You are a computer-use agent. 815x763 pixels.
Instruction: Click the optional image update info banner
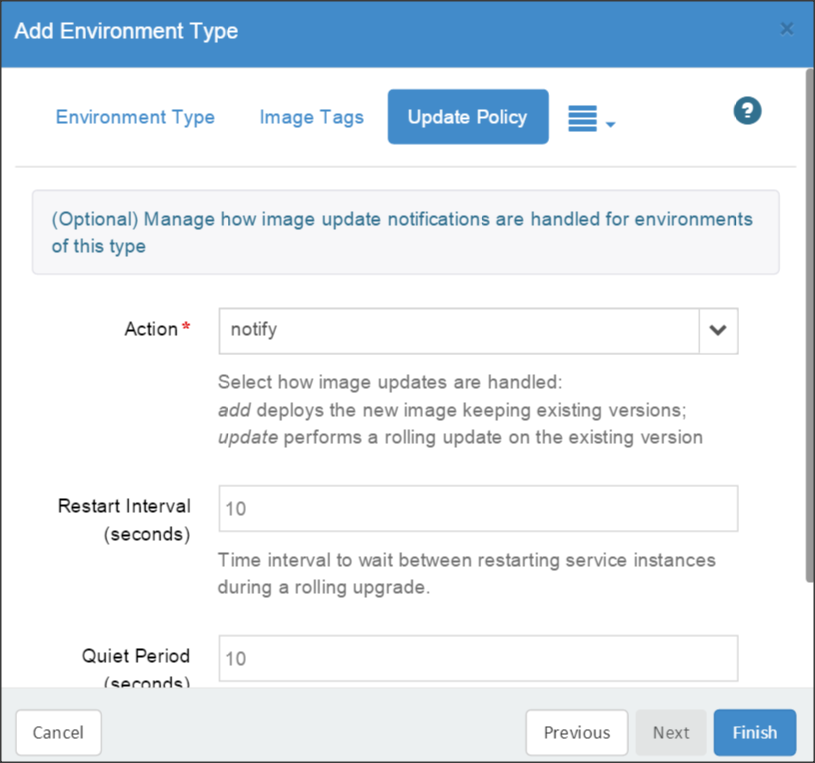[x=405, y=232]
